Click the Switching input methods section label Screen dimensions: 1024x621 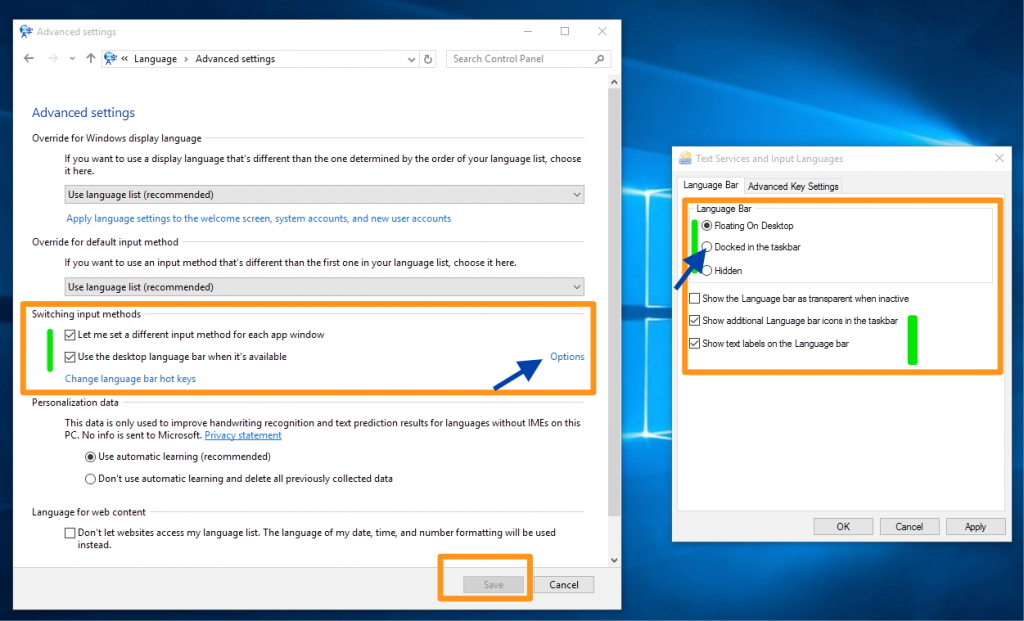coord(86,314)
